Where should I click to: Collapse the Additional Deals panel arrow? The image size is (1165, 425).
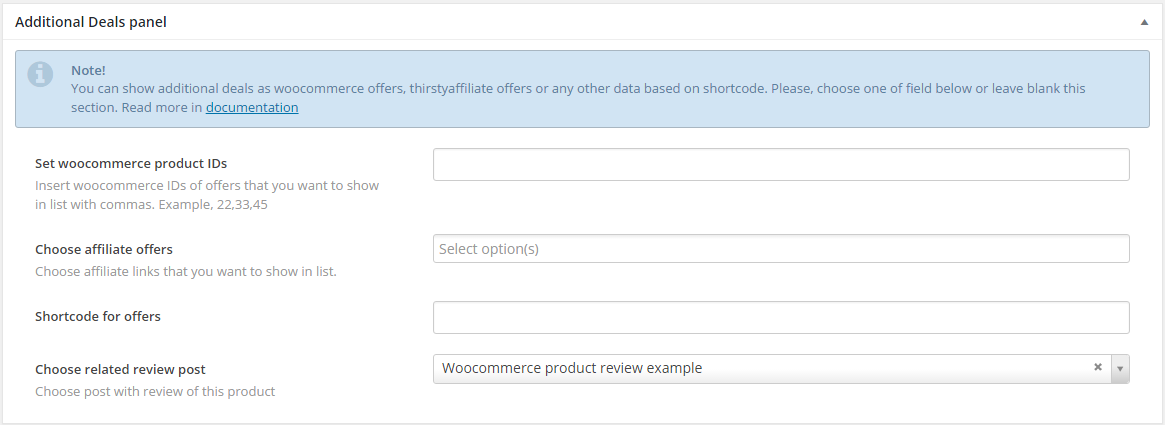click(1144, 21)
